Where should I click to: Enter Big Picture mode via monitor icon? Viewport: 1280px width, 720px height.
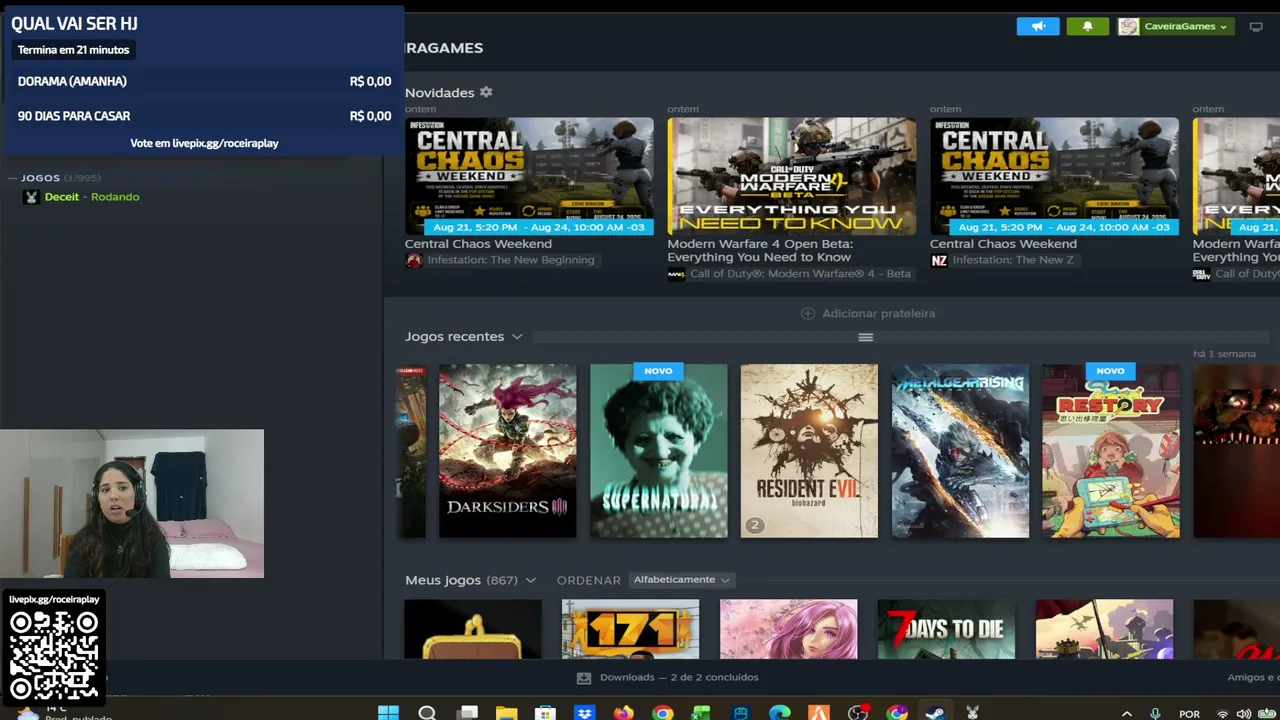[1256, 27]
